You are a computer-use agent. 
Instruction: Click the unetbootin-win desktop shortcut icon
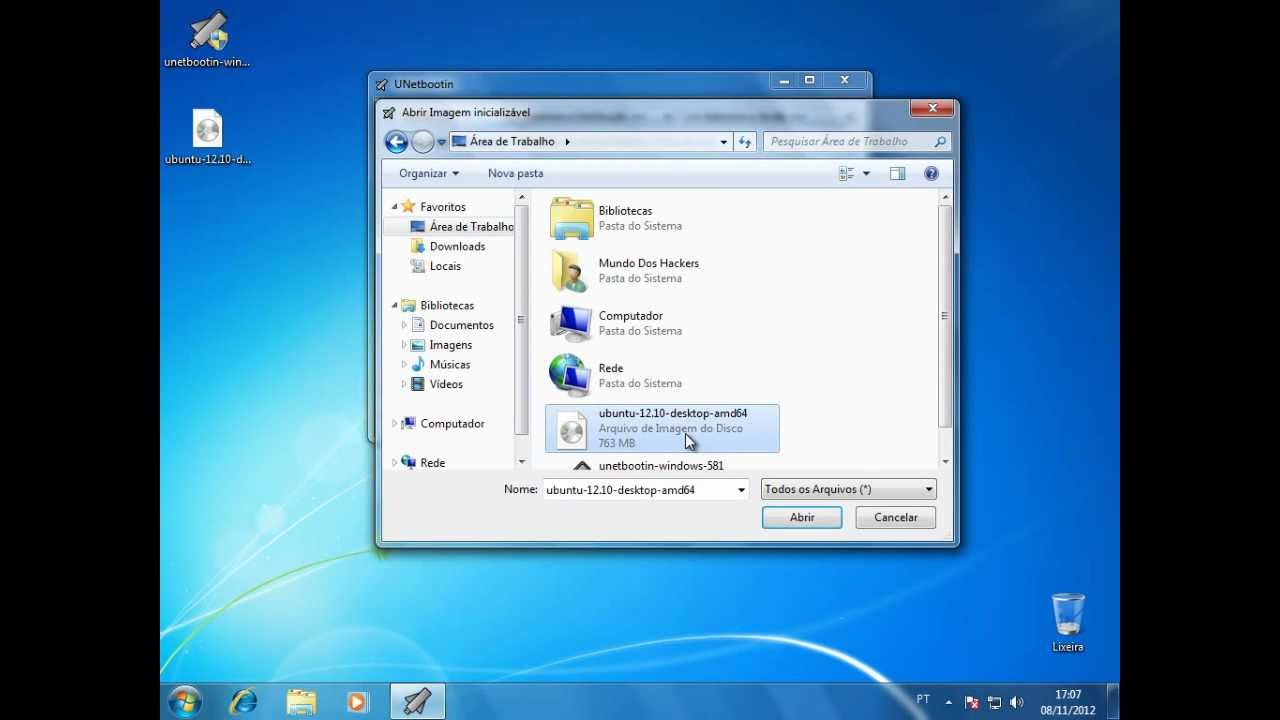[x=208, y=40]
